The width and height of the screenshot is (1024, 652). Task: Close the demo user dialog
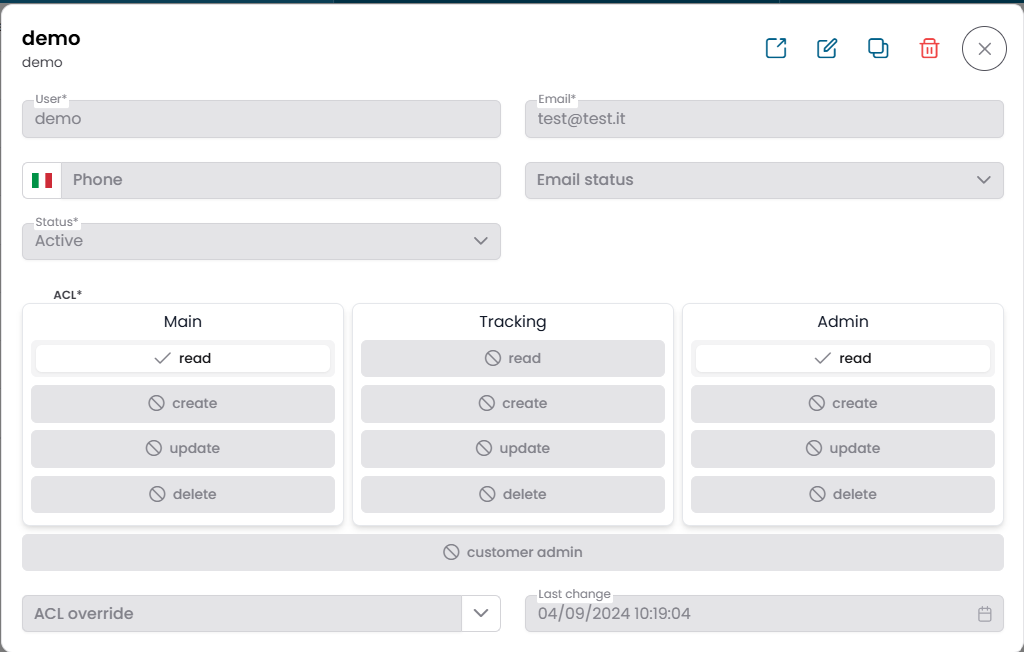[x=984, y=48]
